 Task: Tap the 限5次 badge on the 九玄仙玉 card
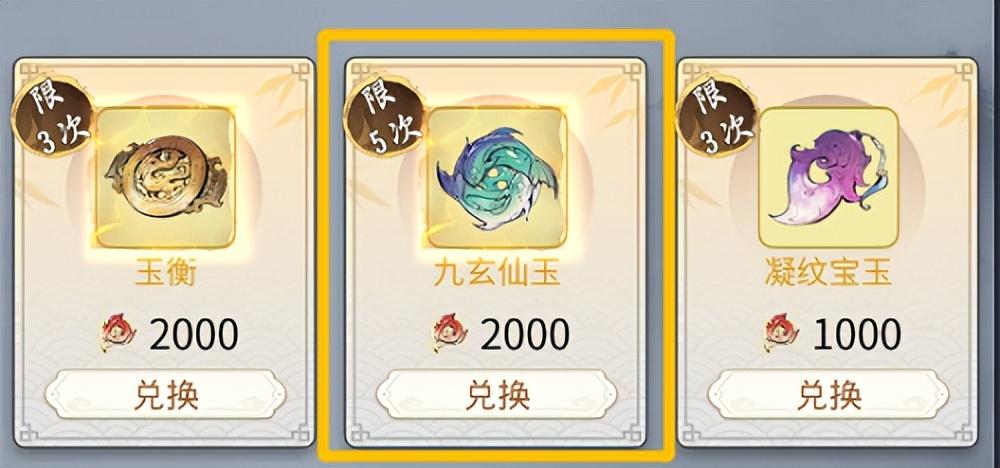tap(385, 115)
